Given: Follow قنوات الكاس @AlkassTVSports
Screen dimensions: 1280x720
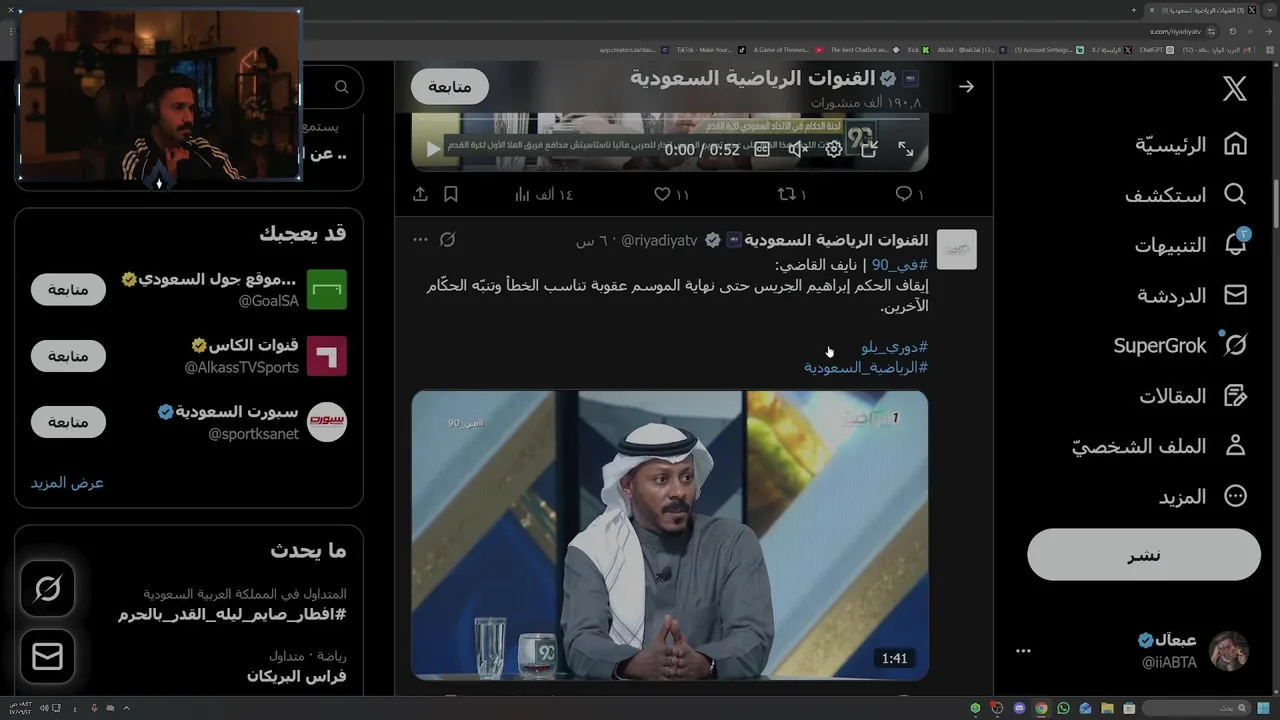Looking at the screenshot, I should pos(68,356).
